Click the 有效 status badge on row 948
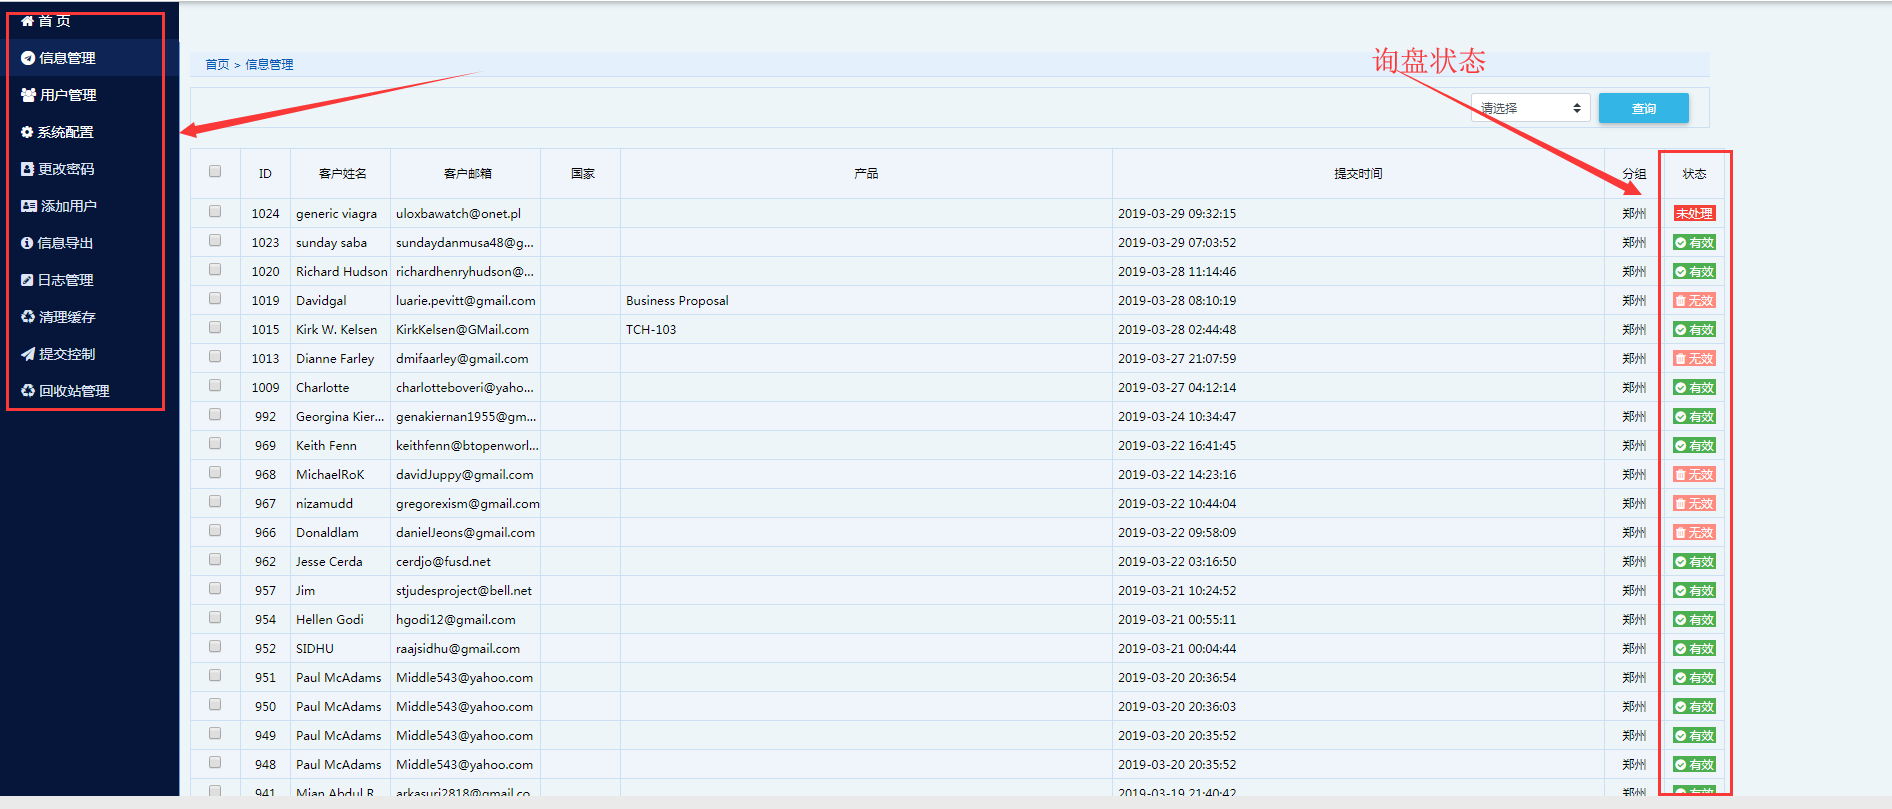Image resolution: width=1892 pixels, height=809 pixels. [1695, 764]
